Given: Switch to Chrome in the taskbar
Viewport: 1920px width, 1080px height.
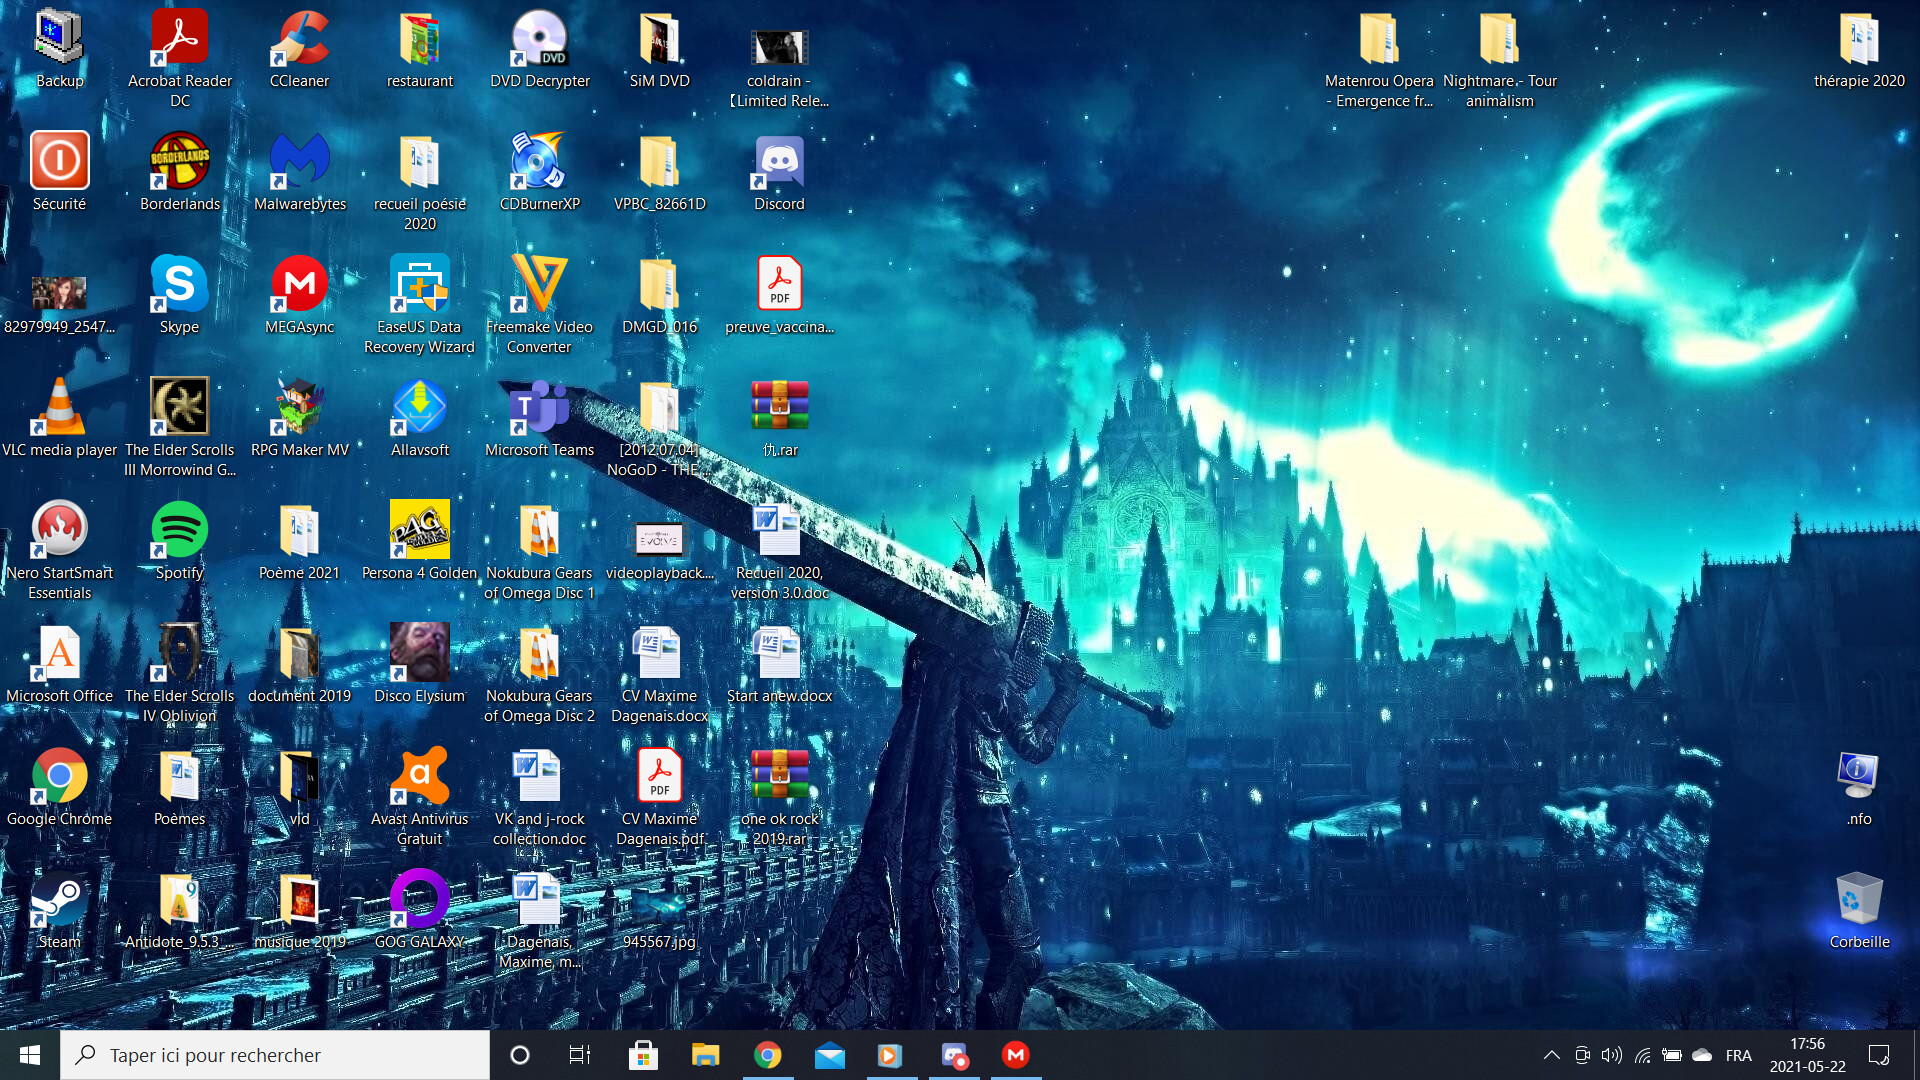Looking at the screenshot, I should coord(768,1055).
